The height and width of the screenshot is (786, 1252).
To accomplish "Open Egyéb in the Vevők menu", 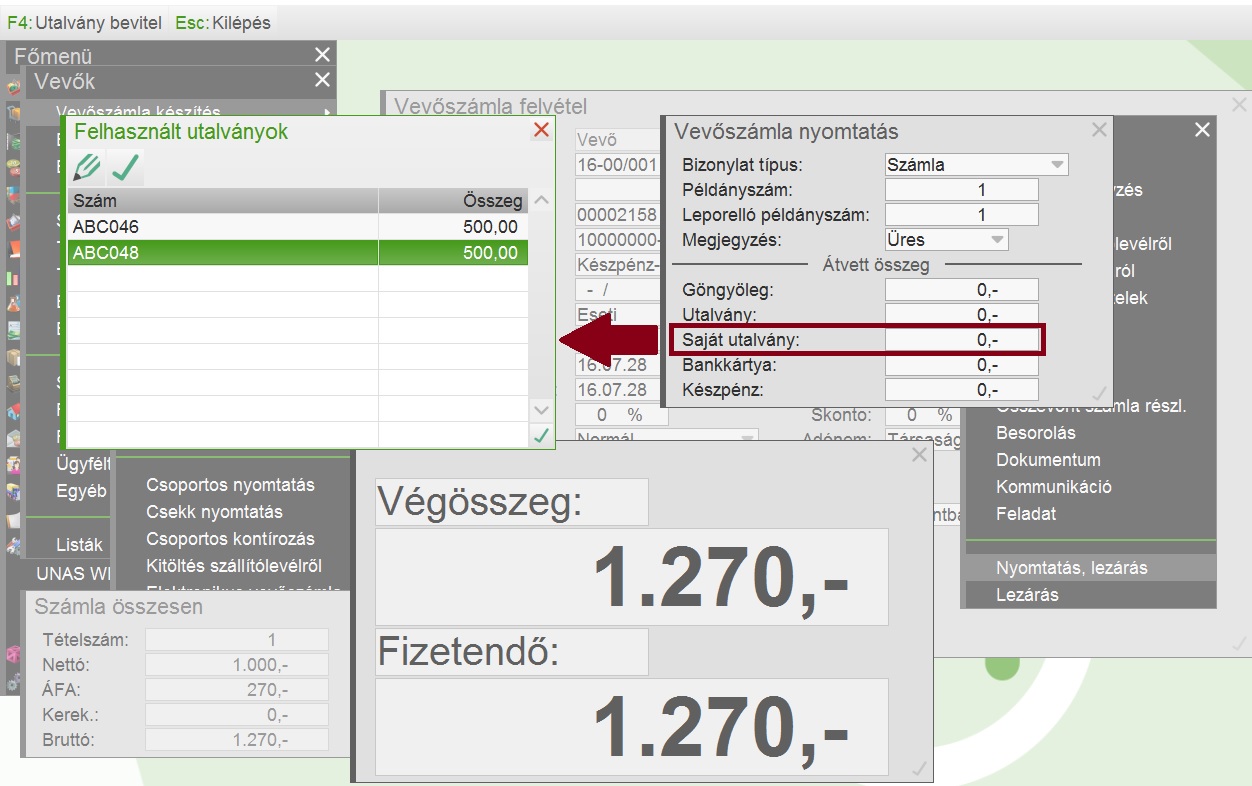I will point(81,491).
